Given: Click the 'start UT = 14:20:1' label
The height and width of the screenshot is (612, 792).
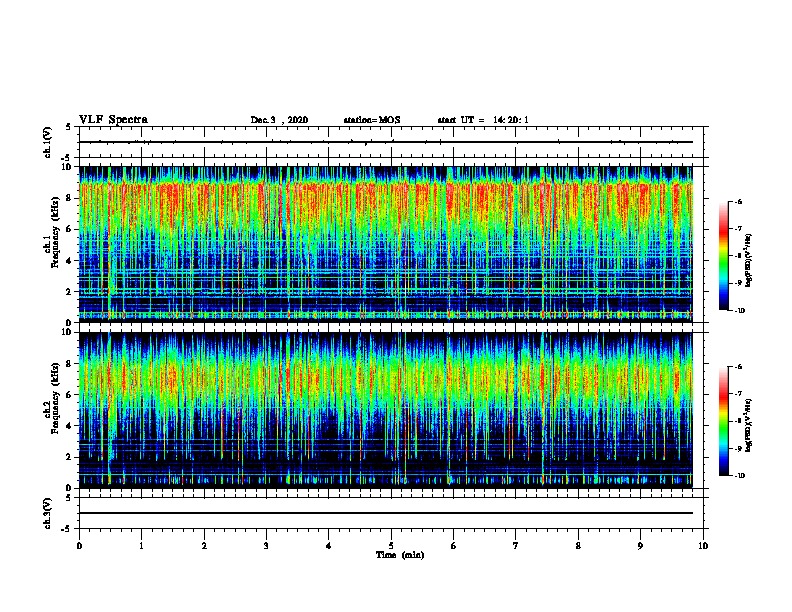Looking at the screenshot, I should tap(483, 120).
